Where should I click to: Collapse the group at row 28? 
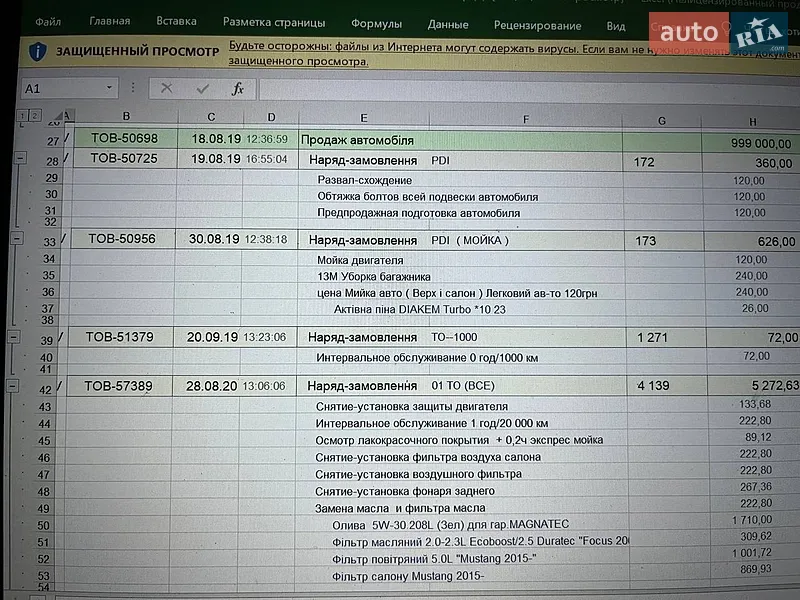coord(19,158)
